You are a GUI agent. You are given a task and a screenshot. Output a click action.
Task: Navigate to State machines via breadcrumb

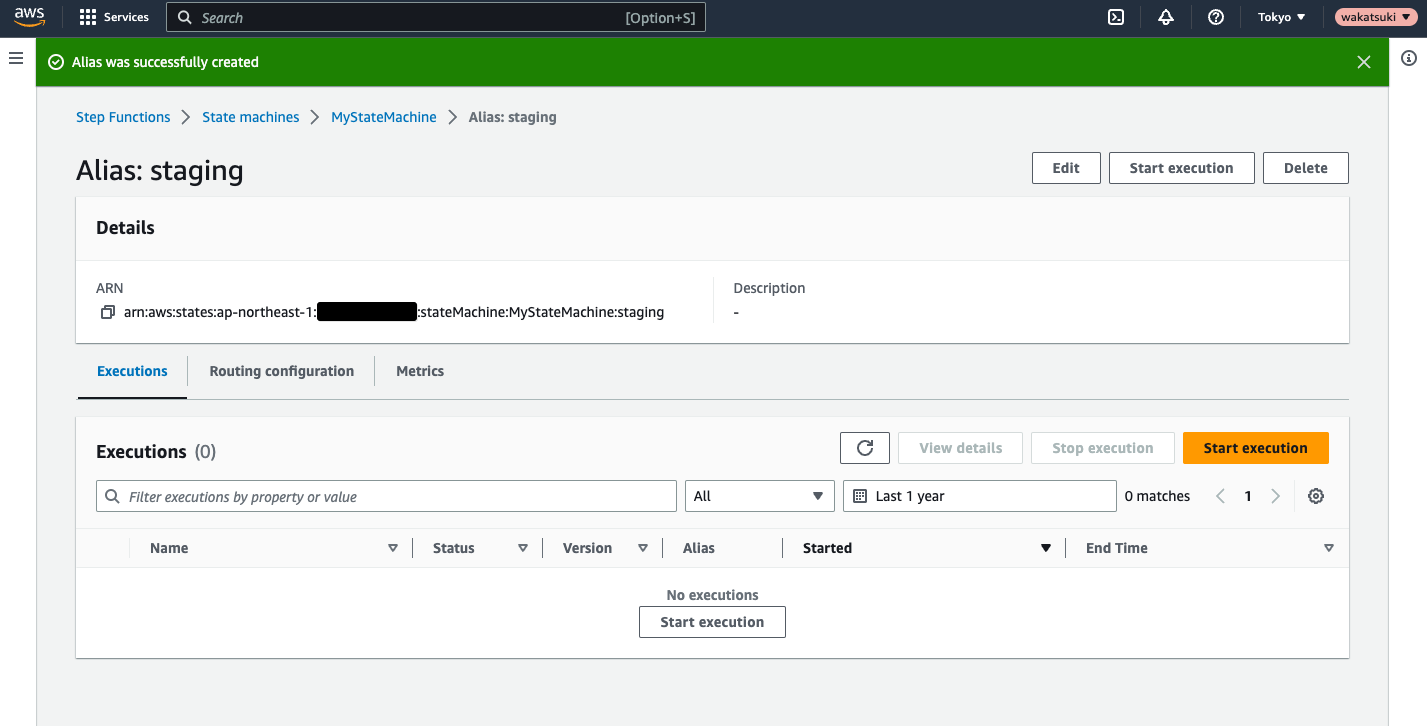(250, 117)
